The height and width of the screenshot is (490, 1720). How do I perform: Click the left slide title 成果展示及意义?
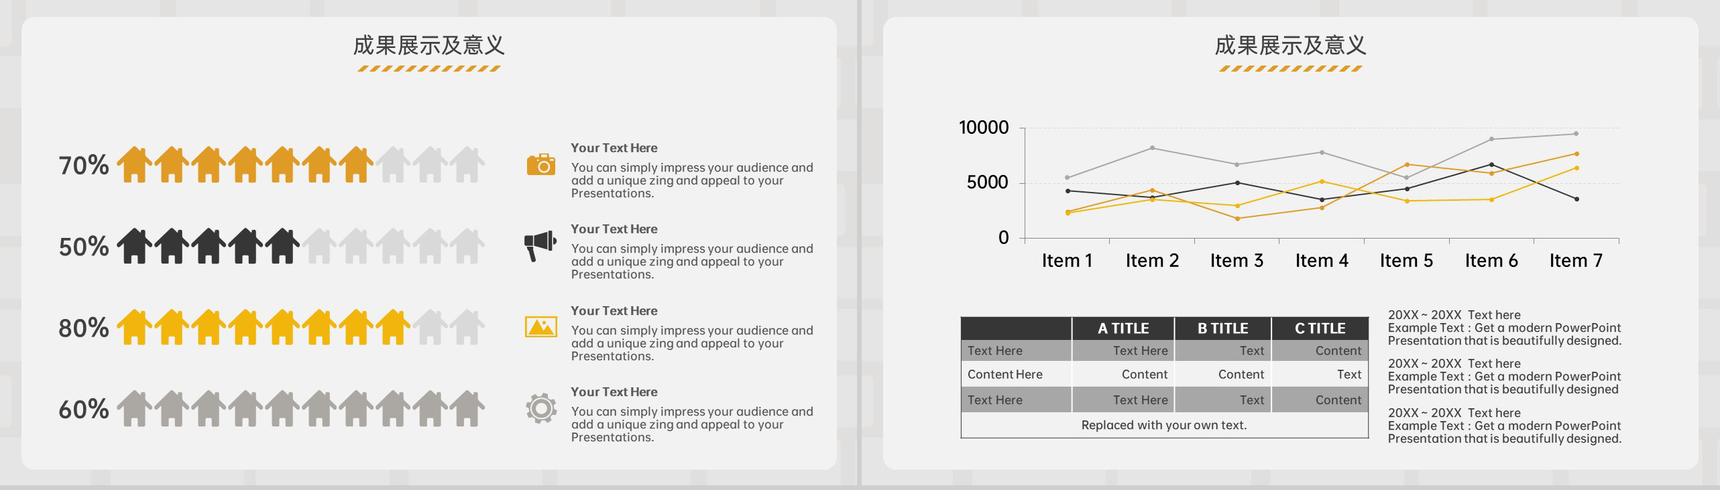pyautogui.click(x=429, y=45)
